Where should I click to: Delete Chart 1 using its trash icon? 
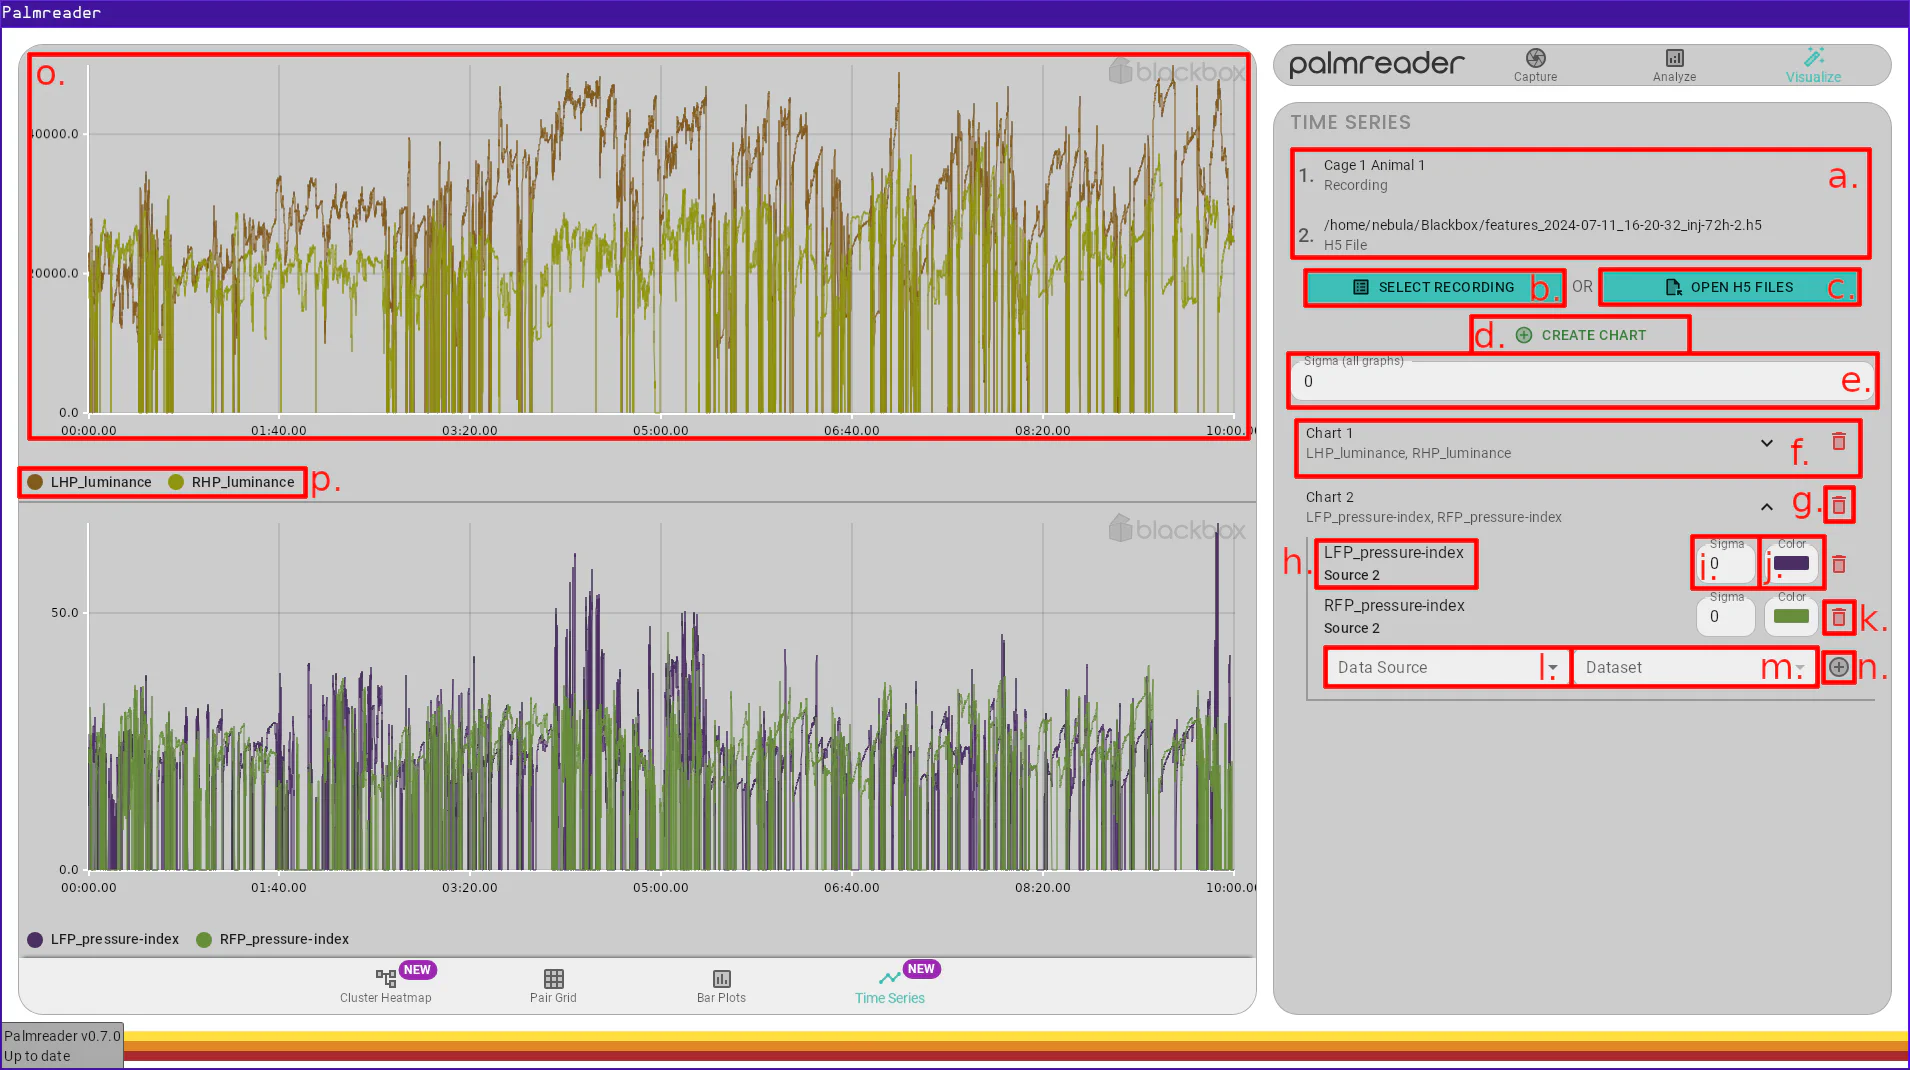coord(1840,441)
